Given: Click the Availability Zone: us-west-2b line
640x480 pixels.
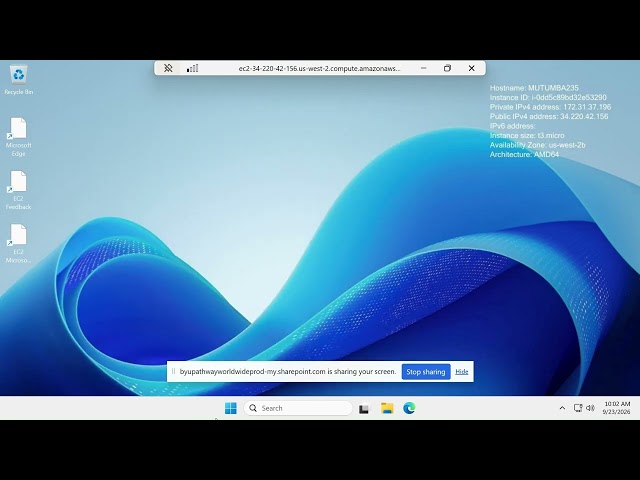Looking at the screenshot, I should (x=538, y=145).
